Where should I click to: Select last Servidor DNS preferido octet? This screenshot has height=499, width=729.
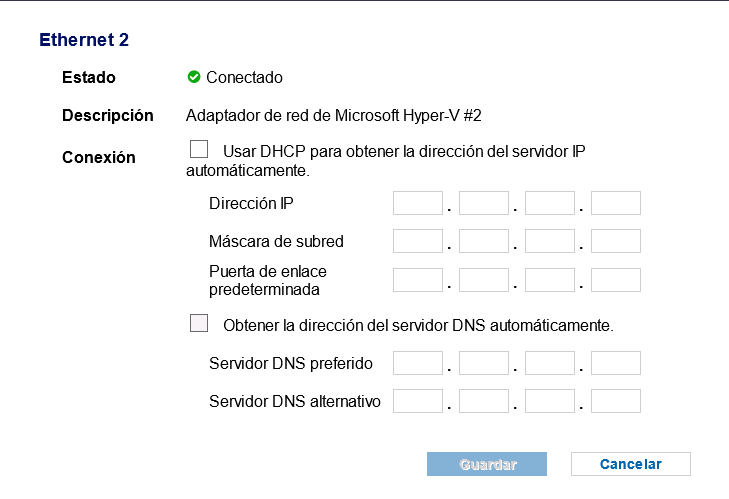(616, 363)
